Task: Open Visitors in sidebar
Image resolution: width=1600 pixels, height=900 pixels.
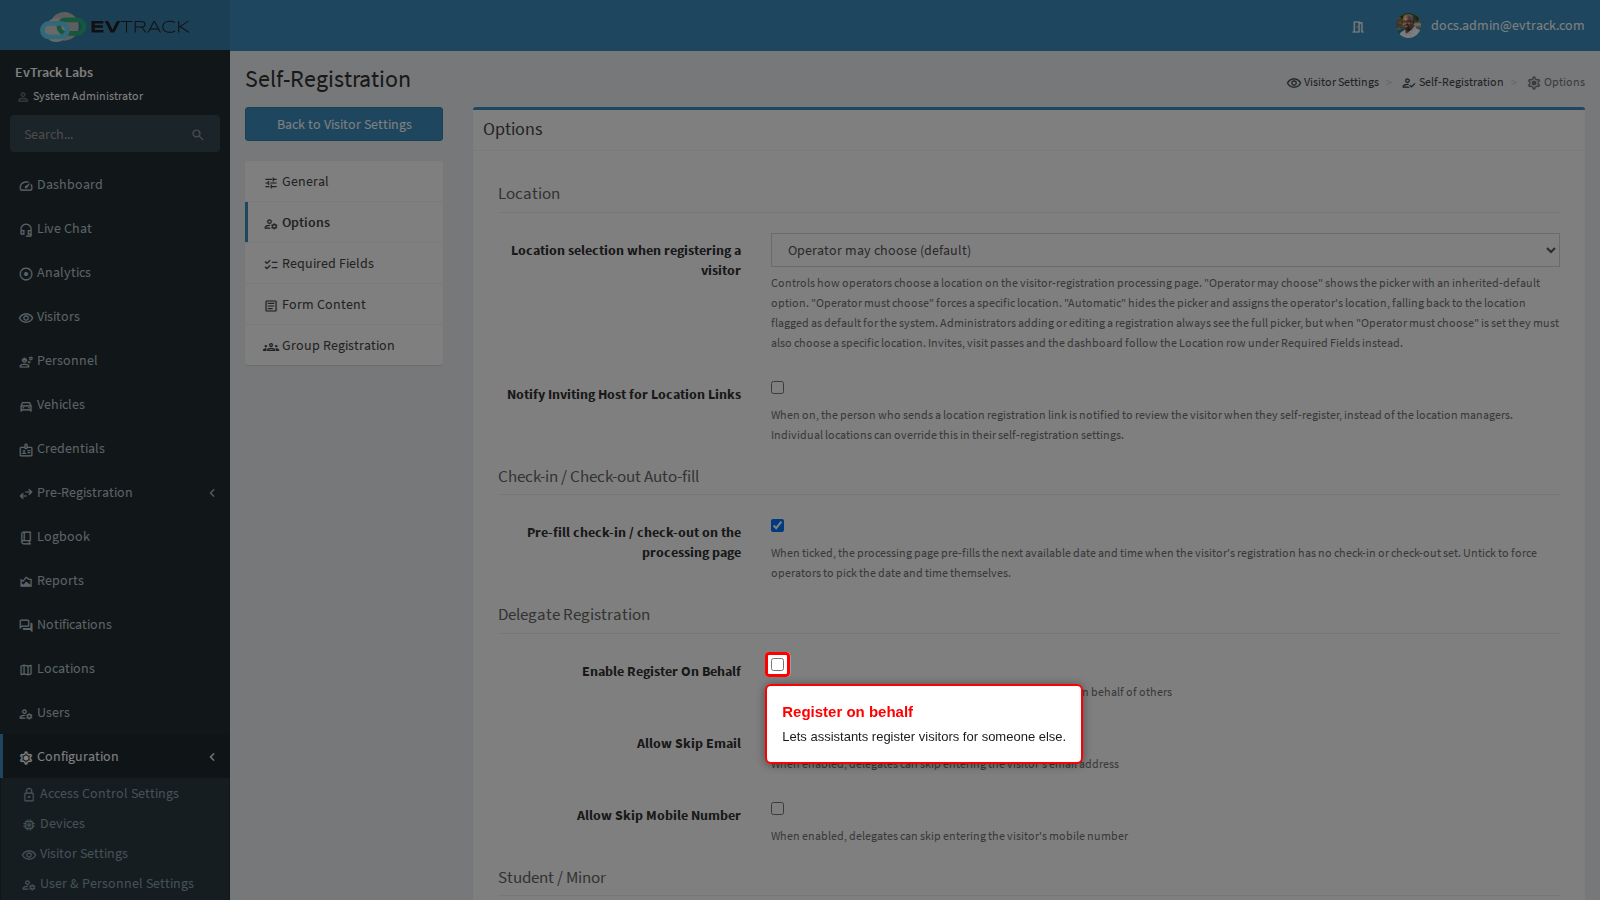Action: click(x=115, y=317)
